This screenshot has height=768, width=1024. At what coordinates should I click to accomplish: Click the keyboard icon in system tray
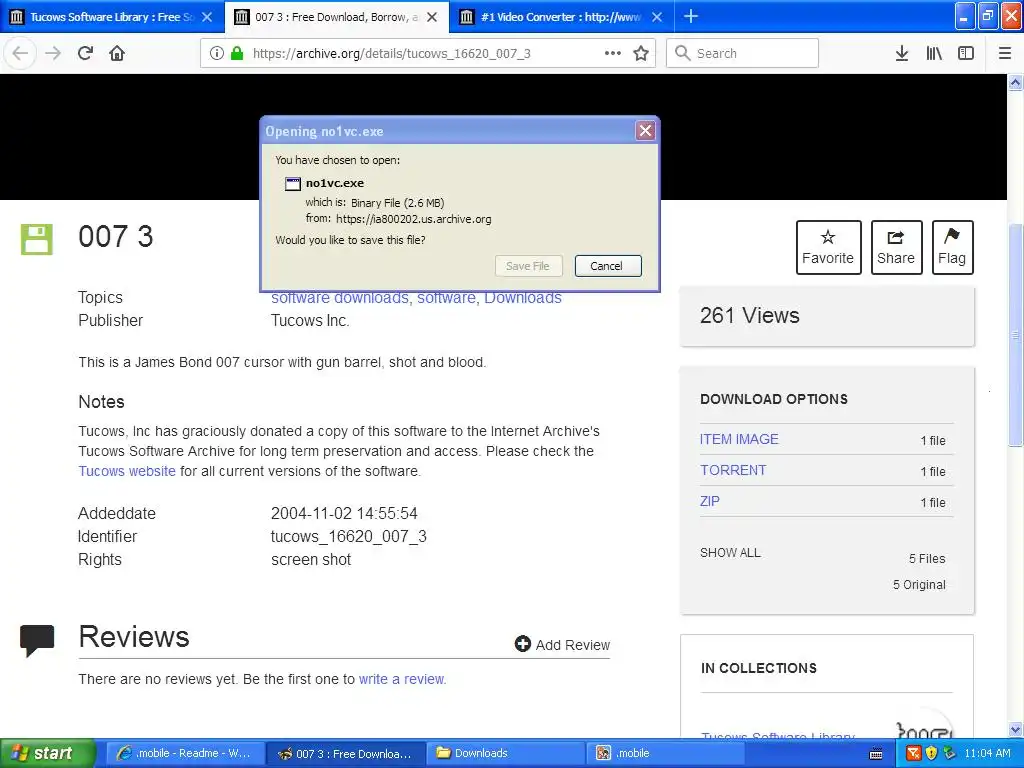pos(876,754)
